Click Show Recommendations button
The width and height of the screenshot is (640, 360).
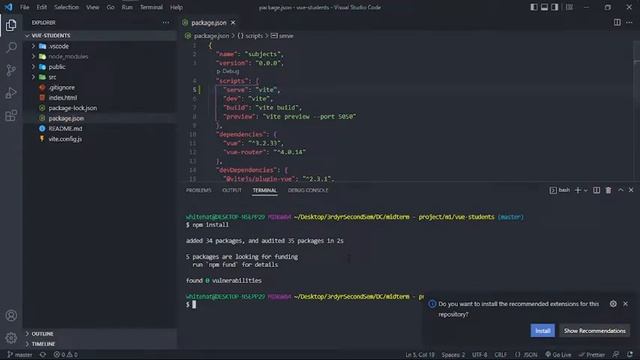(x=595, y=331)
